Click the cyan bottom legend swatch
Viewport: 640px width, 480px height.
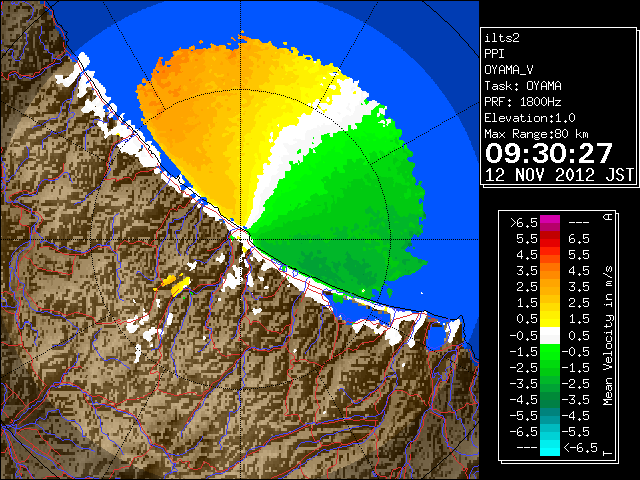coord(550,447)
